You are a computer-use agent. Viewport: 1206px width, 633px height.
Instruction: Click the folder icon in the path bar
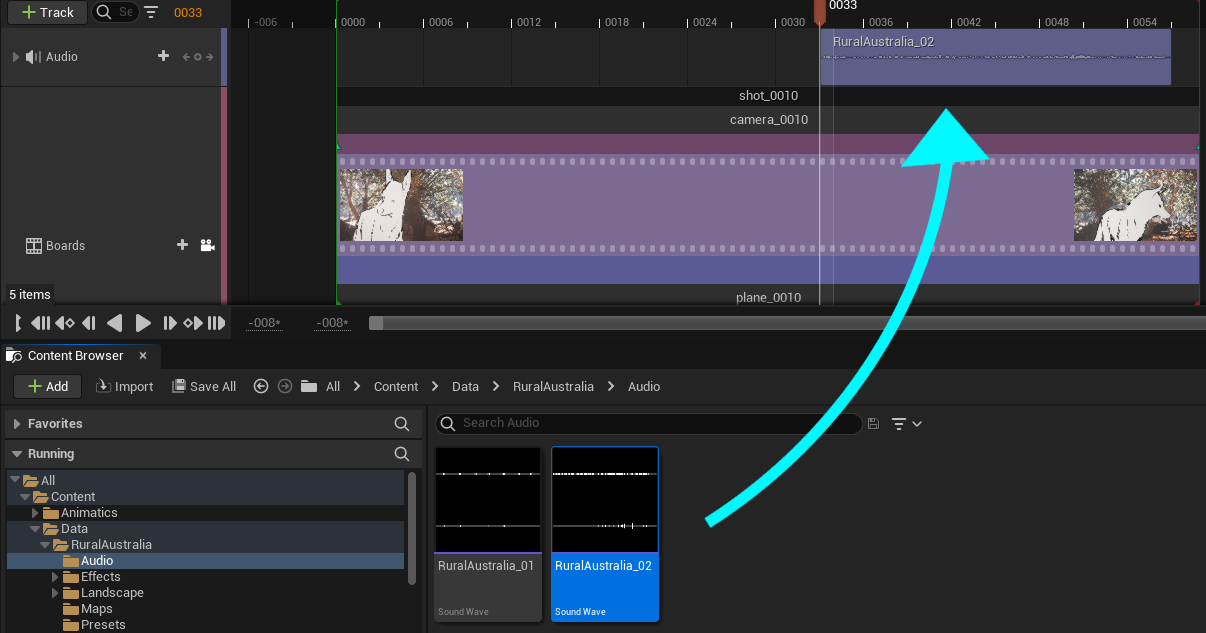tap(309, 386)
